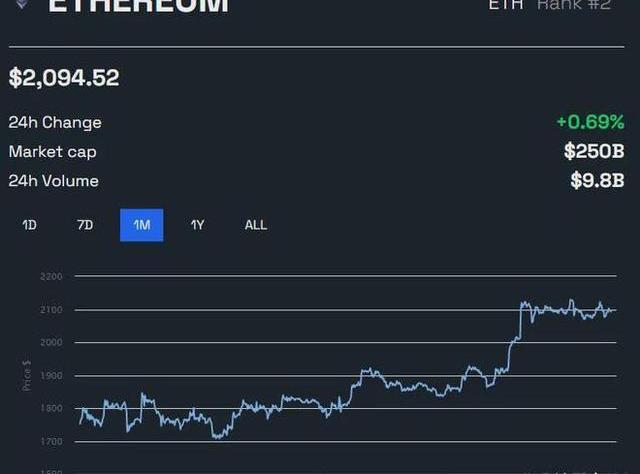
Task: Click the 24h Volume label
Action: click(x=54, y=181)
